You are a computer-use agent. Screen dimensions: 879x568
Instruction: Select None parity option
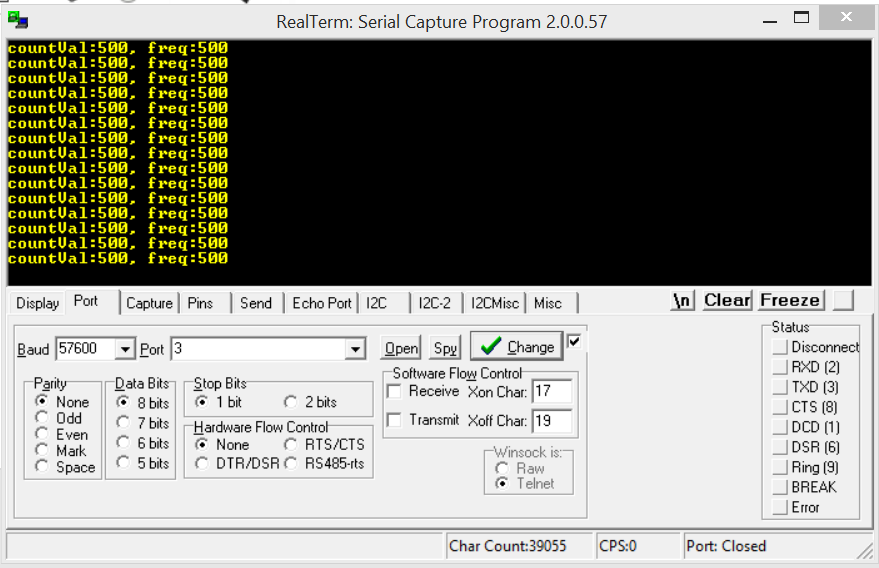pos(62,401)
